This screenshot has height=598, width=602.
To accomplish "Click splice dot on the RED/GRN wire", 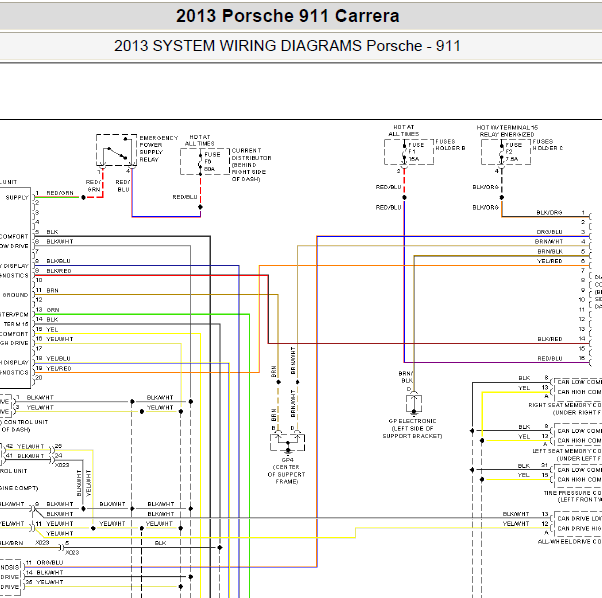I will (83, 198).
